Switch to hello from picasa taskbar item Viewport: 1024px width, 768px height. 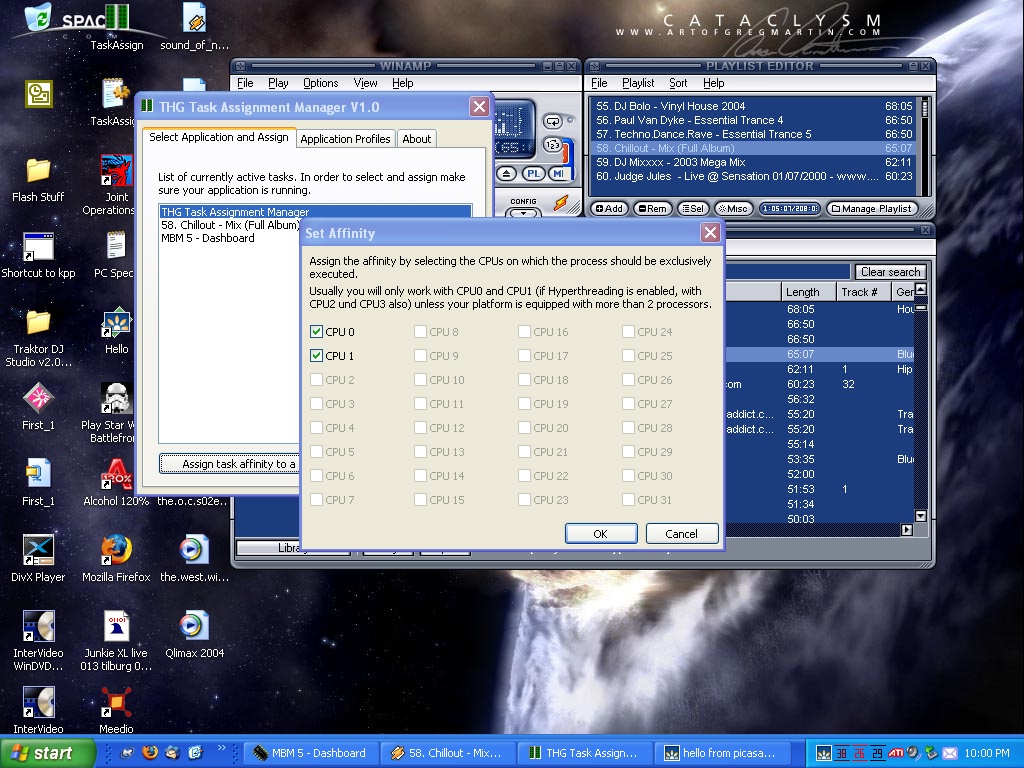coord(724,753)
